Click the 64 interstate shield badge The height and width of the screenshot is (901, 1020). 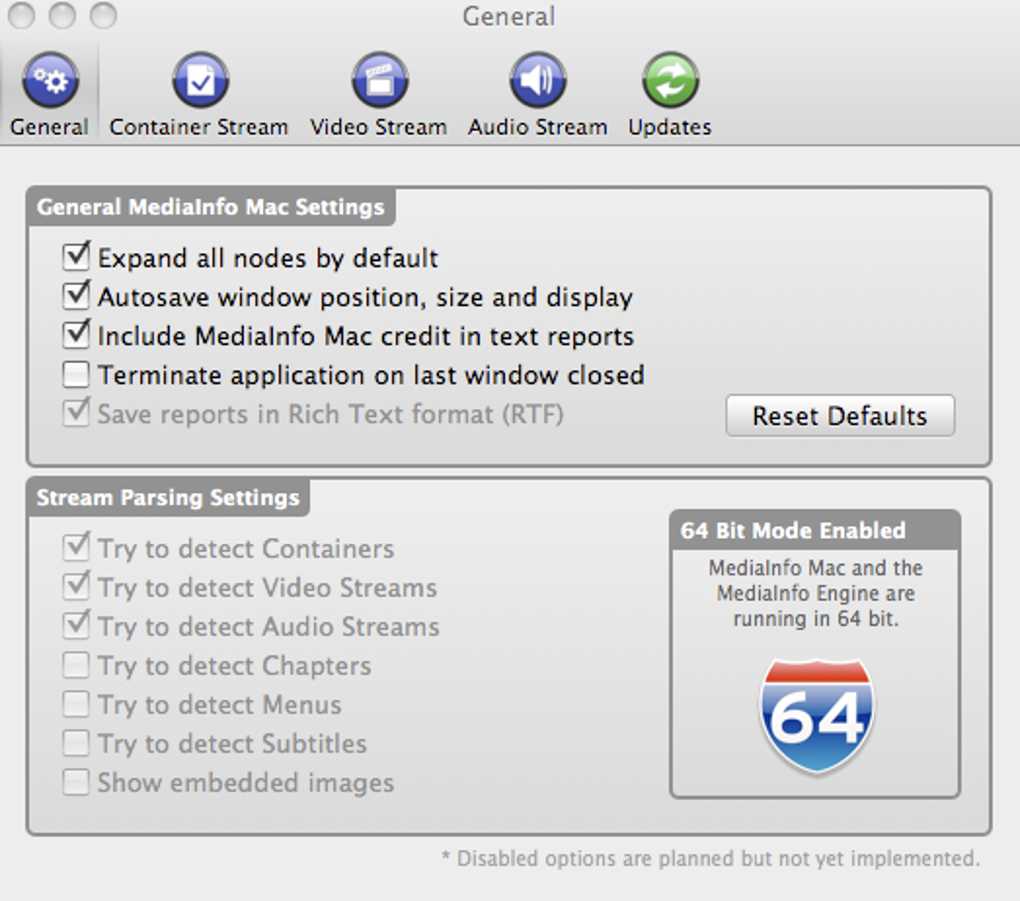816,717
